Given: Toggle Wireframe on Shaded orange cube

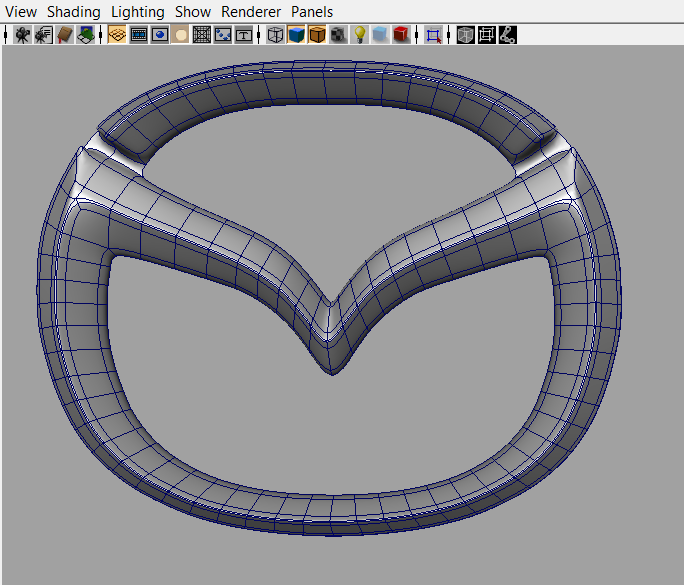Looking at the screenshot, I should [x=317, y=35].
